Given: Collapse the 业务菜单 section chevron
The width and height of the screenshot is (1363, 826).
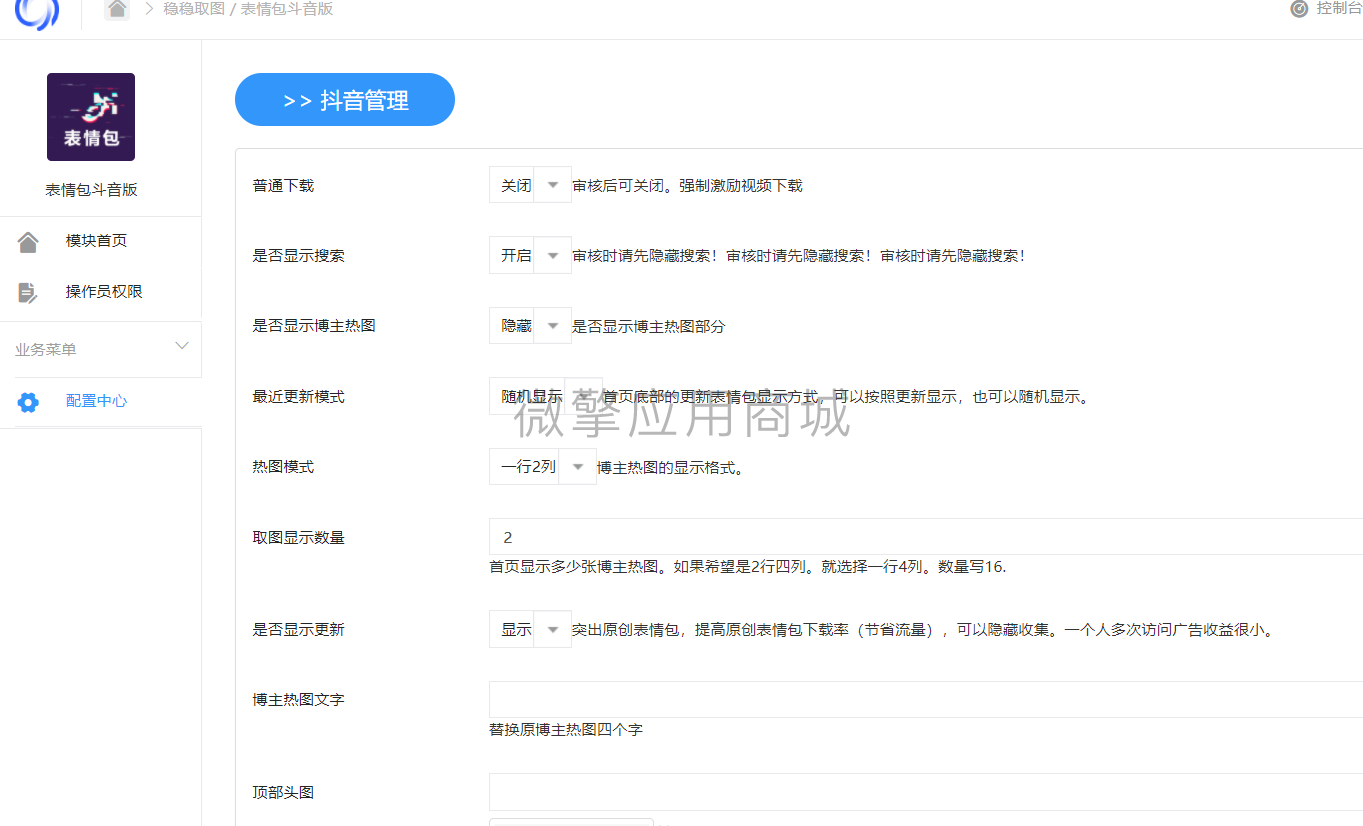Looking at the screenshot, I should tap(182, 346).
